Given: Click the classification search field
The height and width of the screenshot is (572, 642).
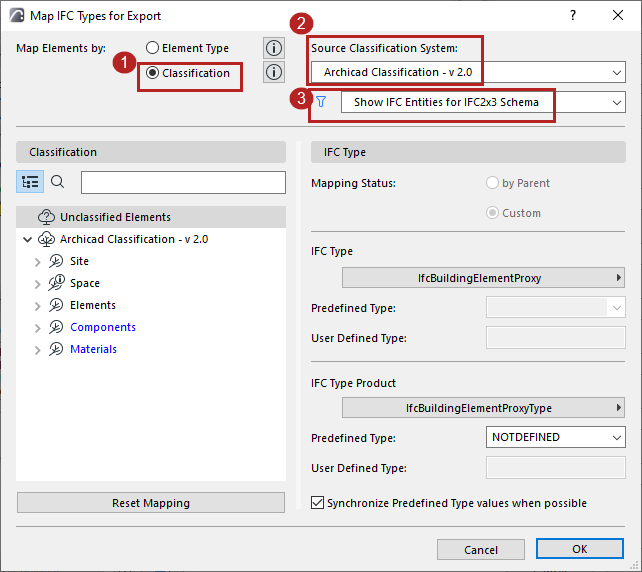Looking at the screenshot, I should click(x=183, y=182).
